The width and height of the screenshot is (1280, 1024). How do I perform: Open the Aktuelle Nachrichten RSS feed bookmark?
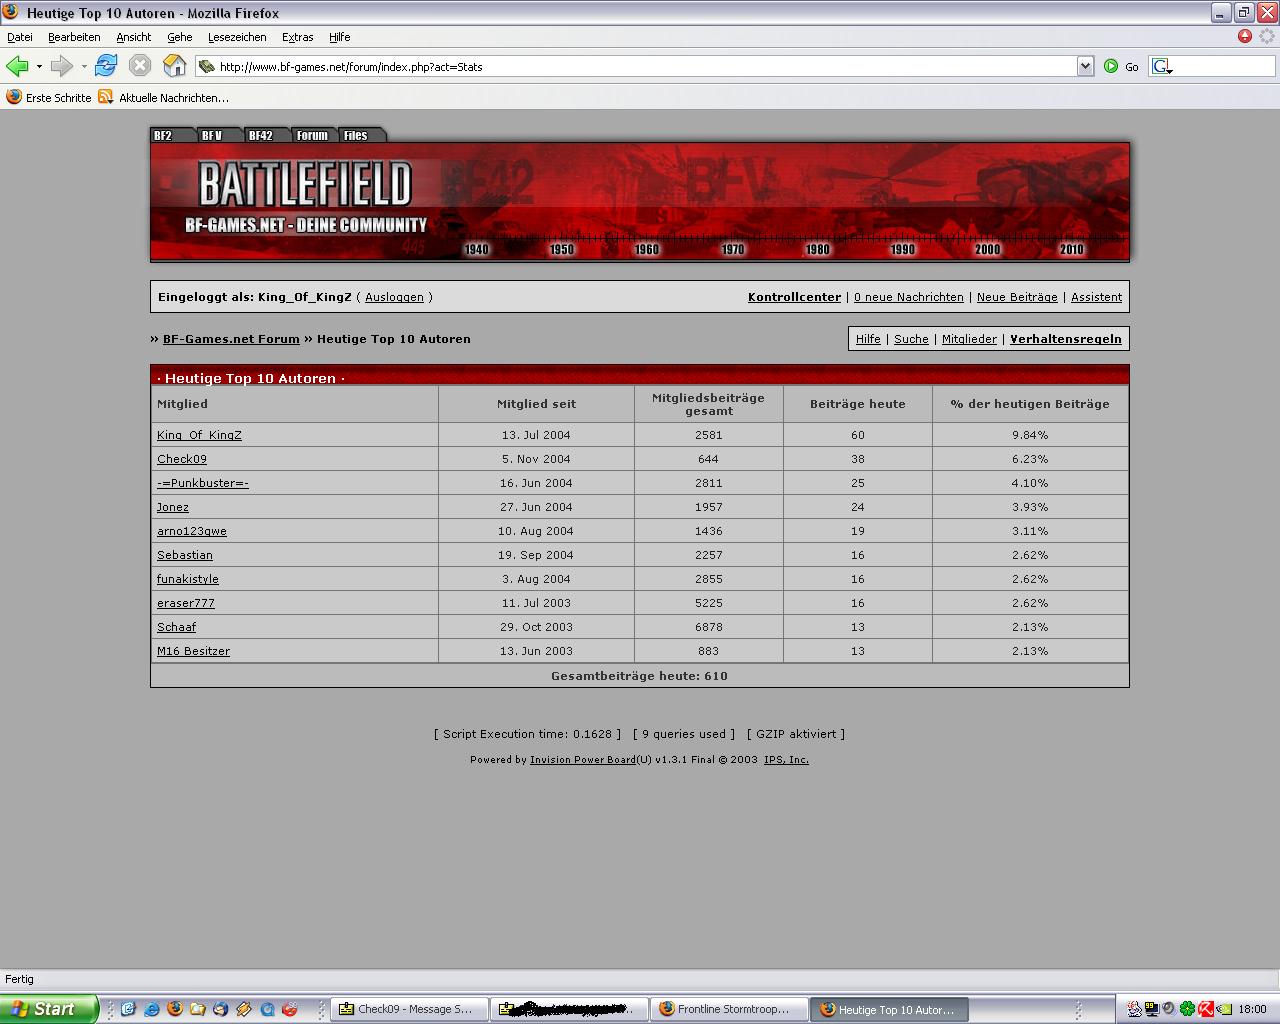tap(164, 97)
